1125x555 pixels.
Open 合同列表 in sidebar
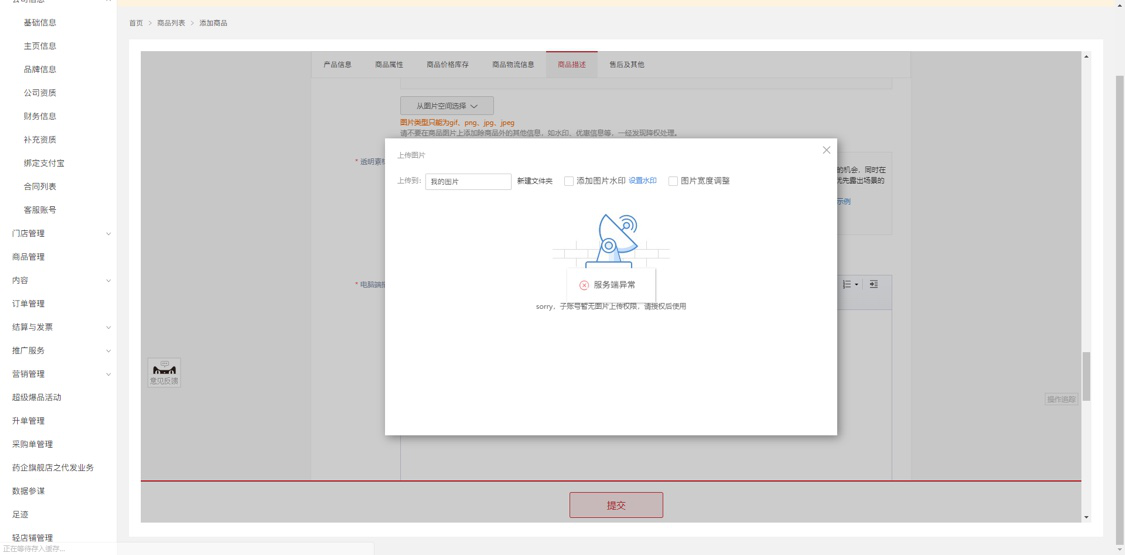pyautogui.click(x=40, y=186)
